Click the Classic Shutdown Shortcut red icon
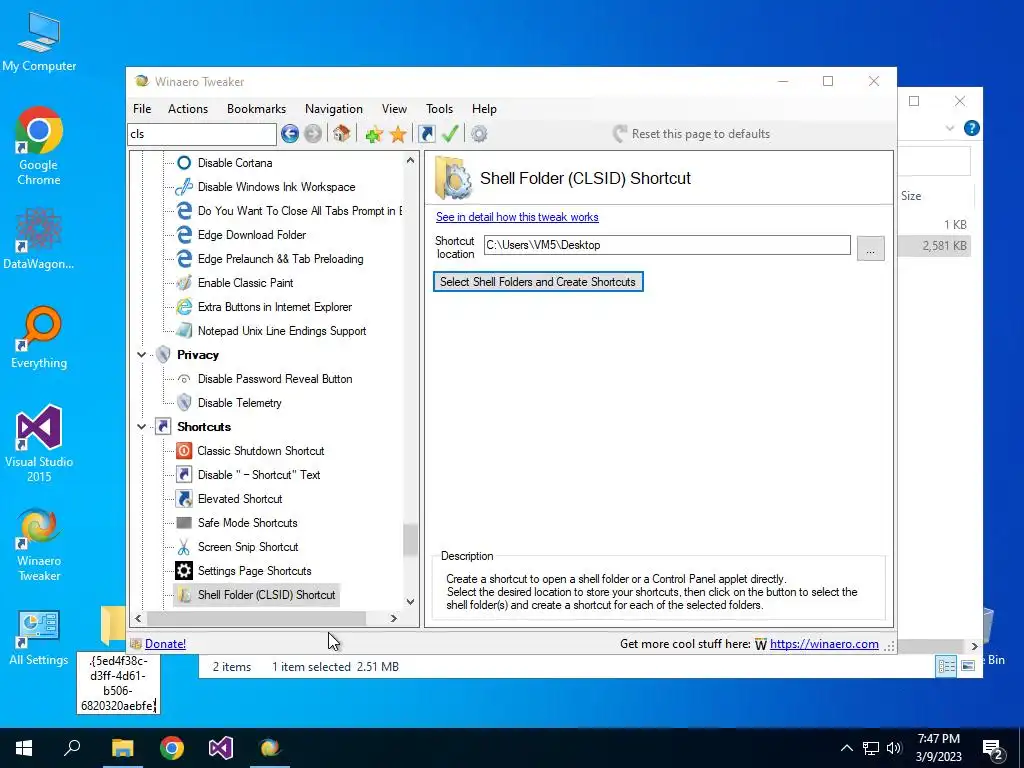The image size is (1024, 768). coord(184,451)
